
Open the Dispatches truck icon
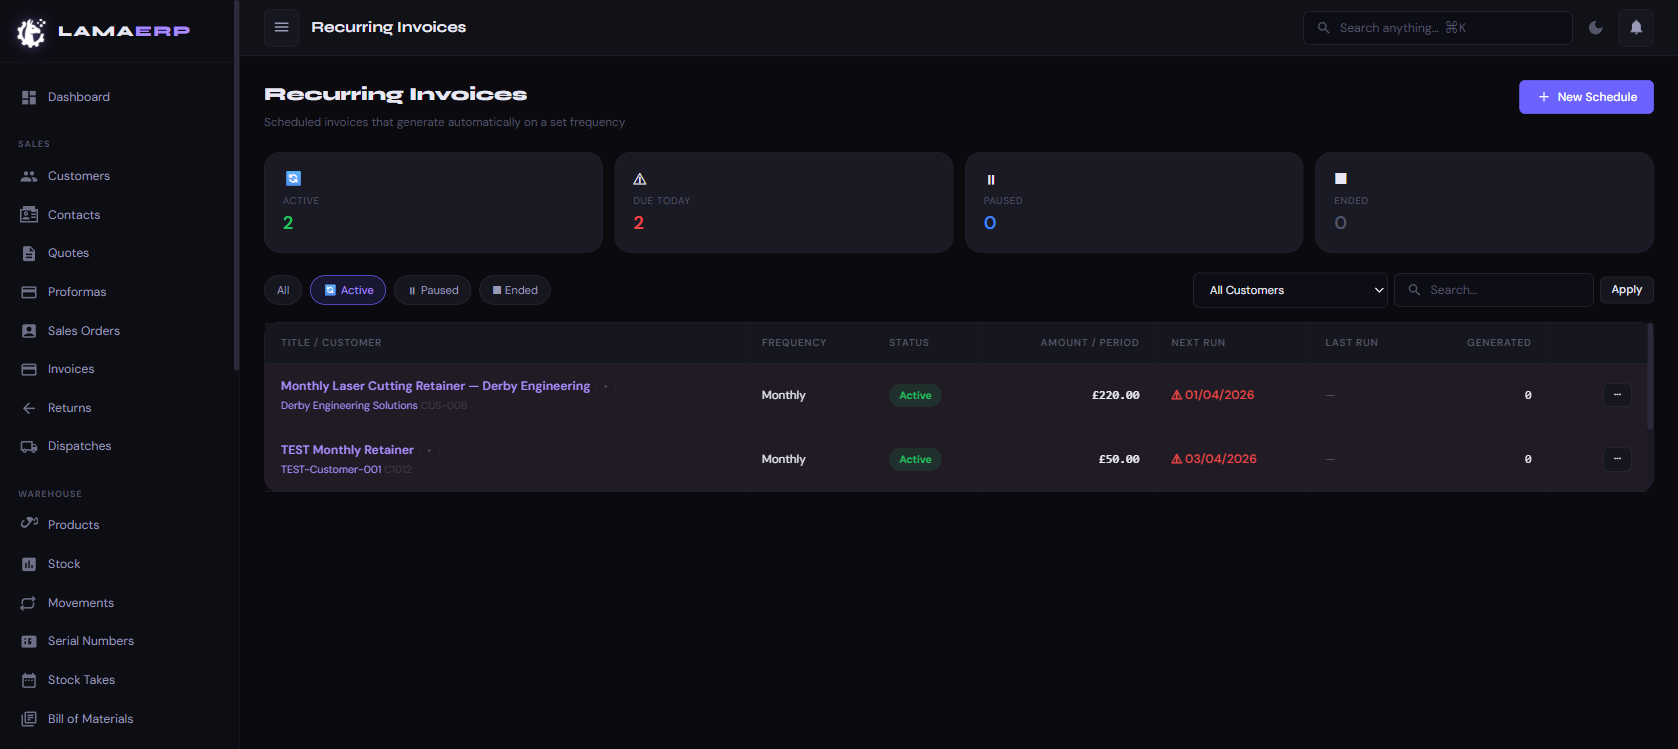coord(29,446)
